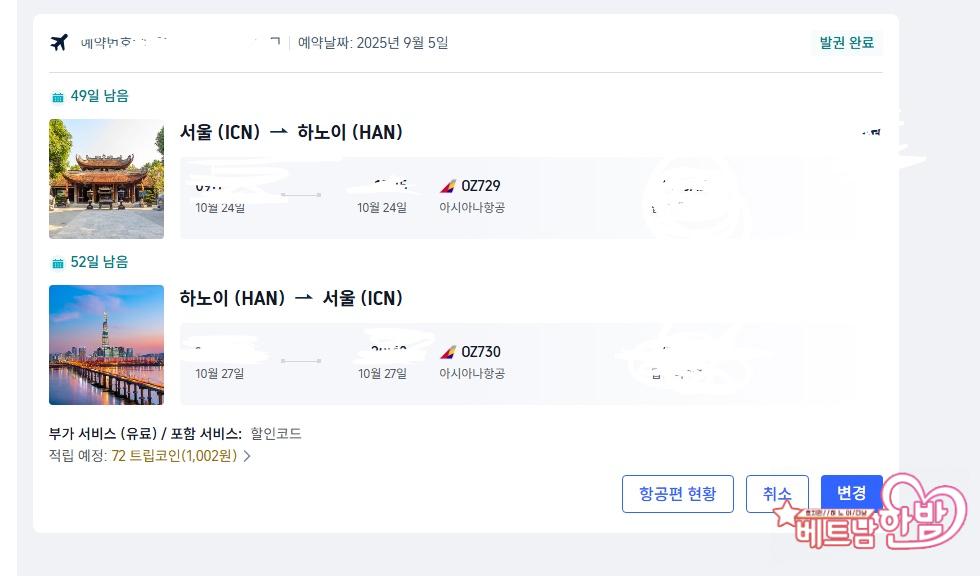The width and height of the screenshot is (980, 576).
Task: Click Asiana logo beside OZ729
Action: click(448, 186)
